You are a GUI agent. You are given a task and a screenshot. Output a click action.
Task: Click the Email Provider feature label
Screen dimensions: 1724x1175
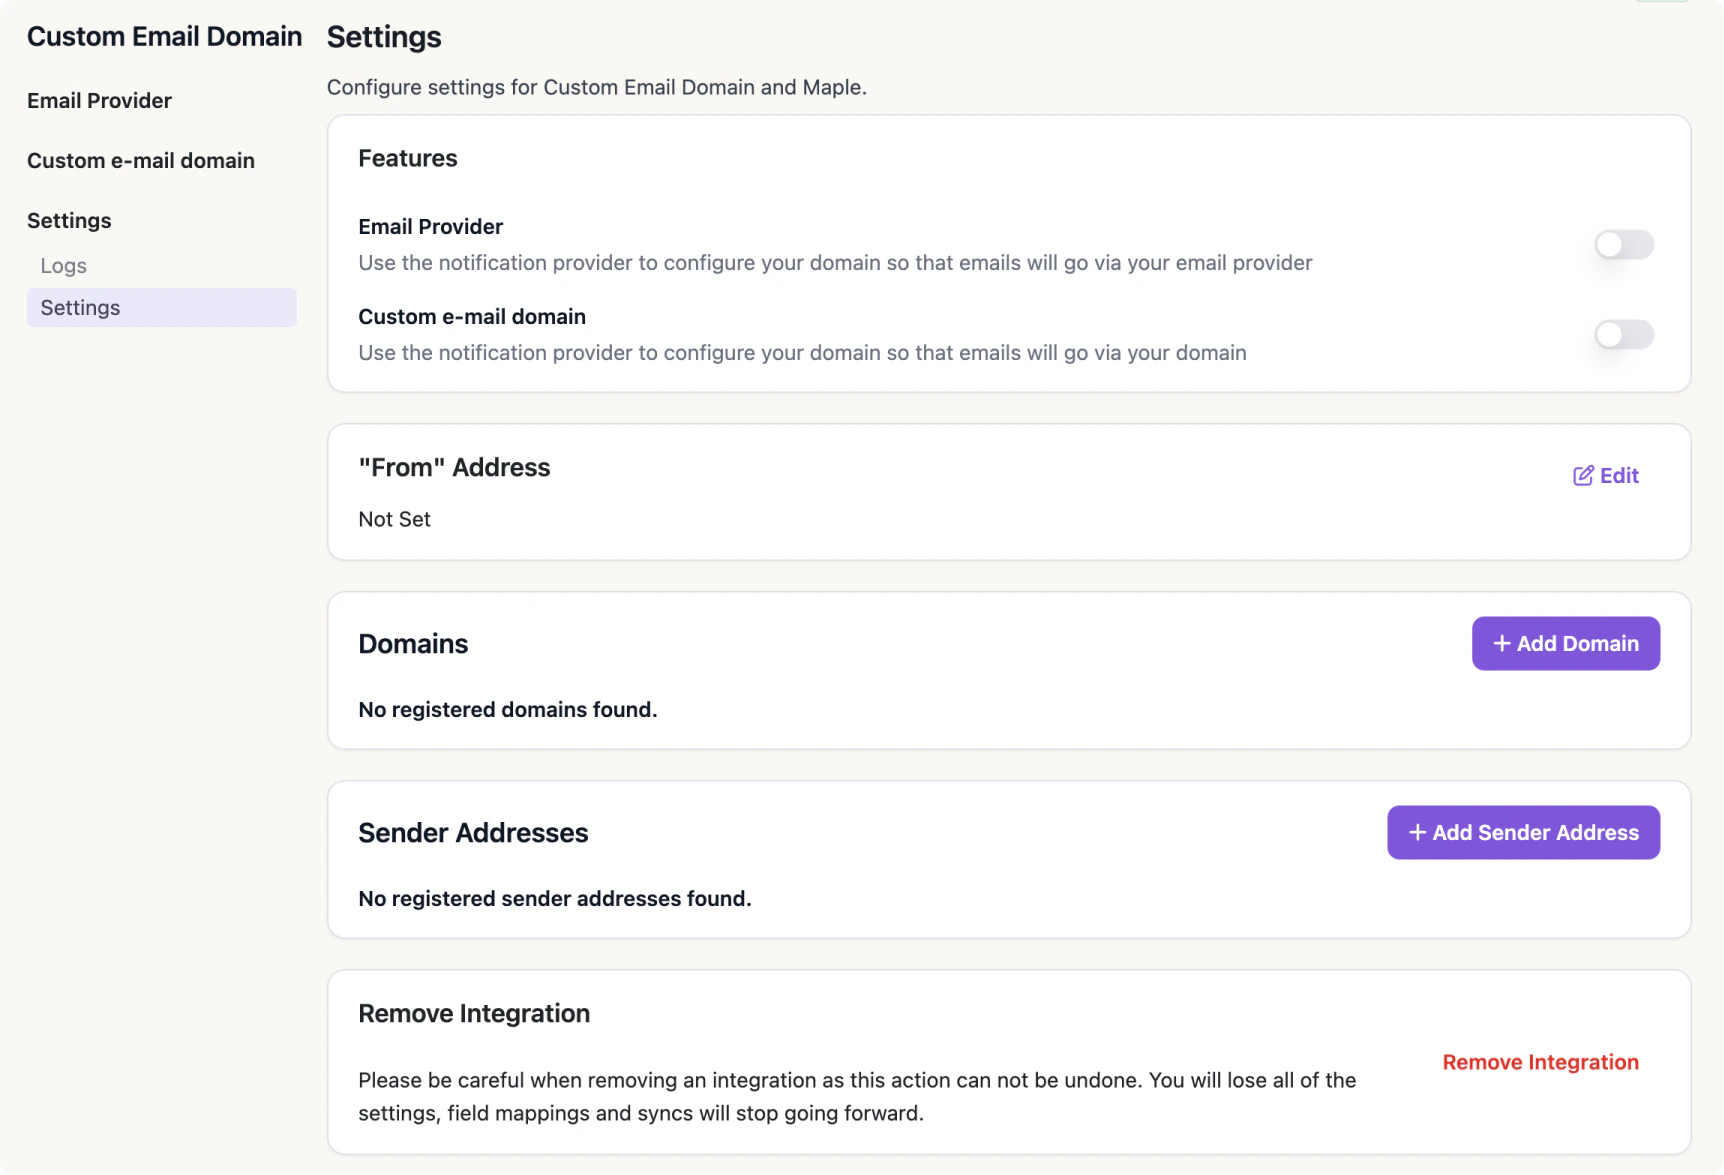(x=430, y=227)
